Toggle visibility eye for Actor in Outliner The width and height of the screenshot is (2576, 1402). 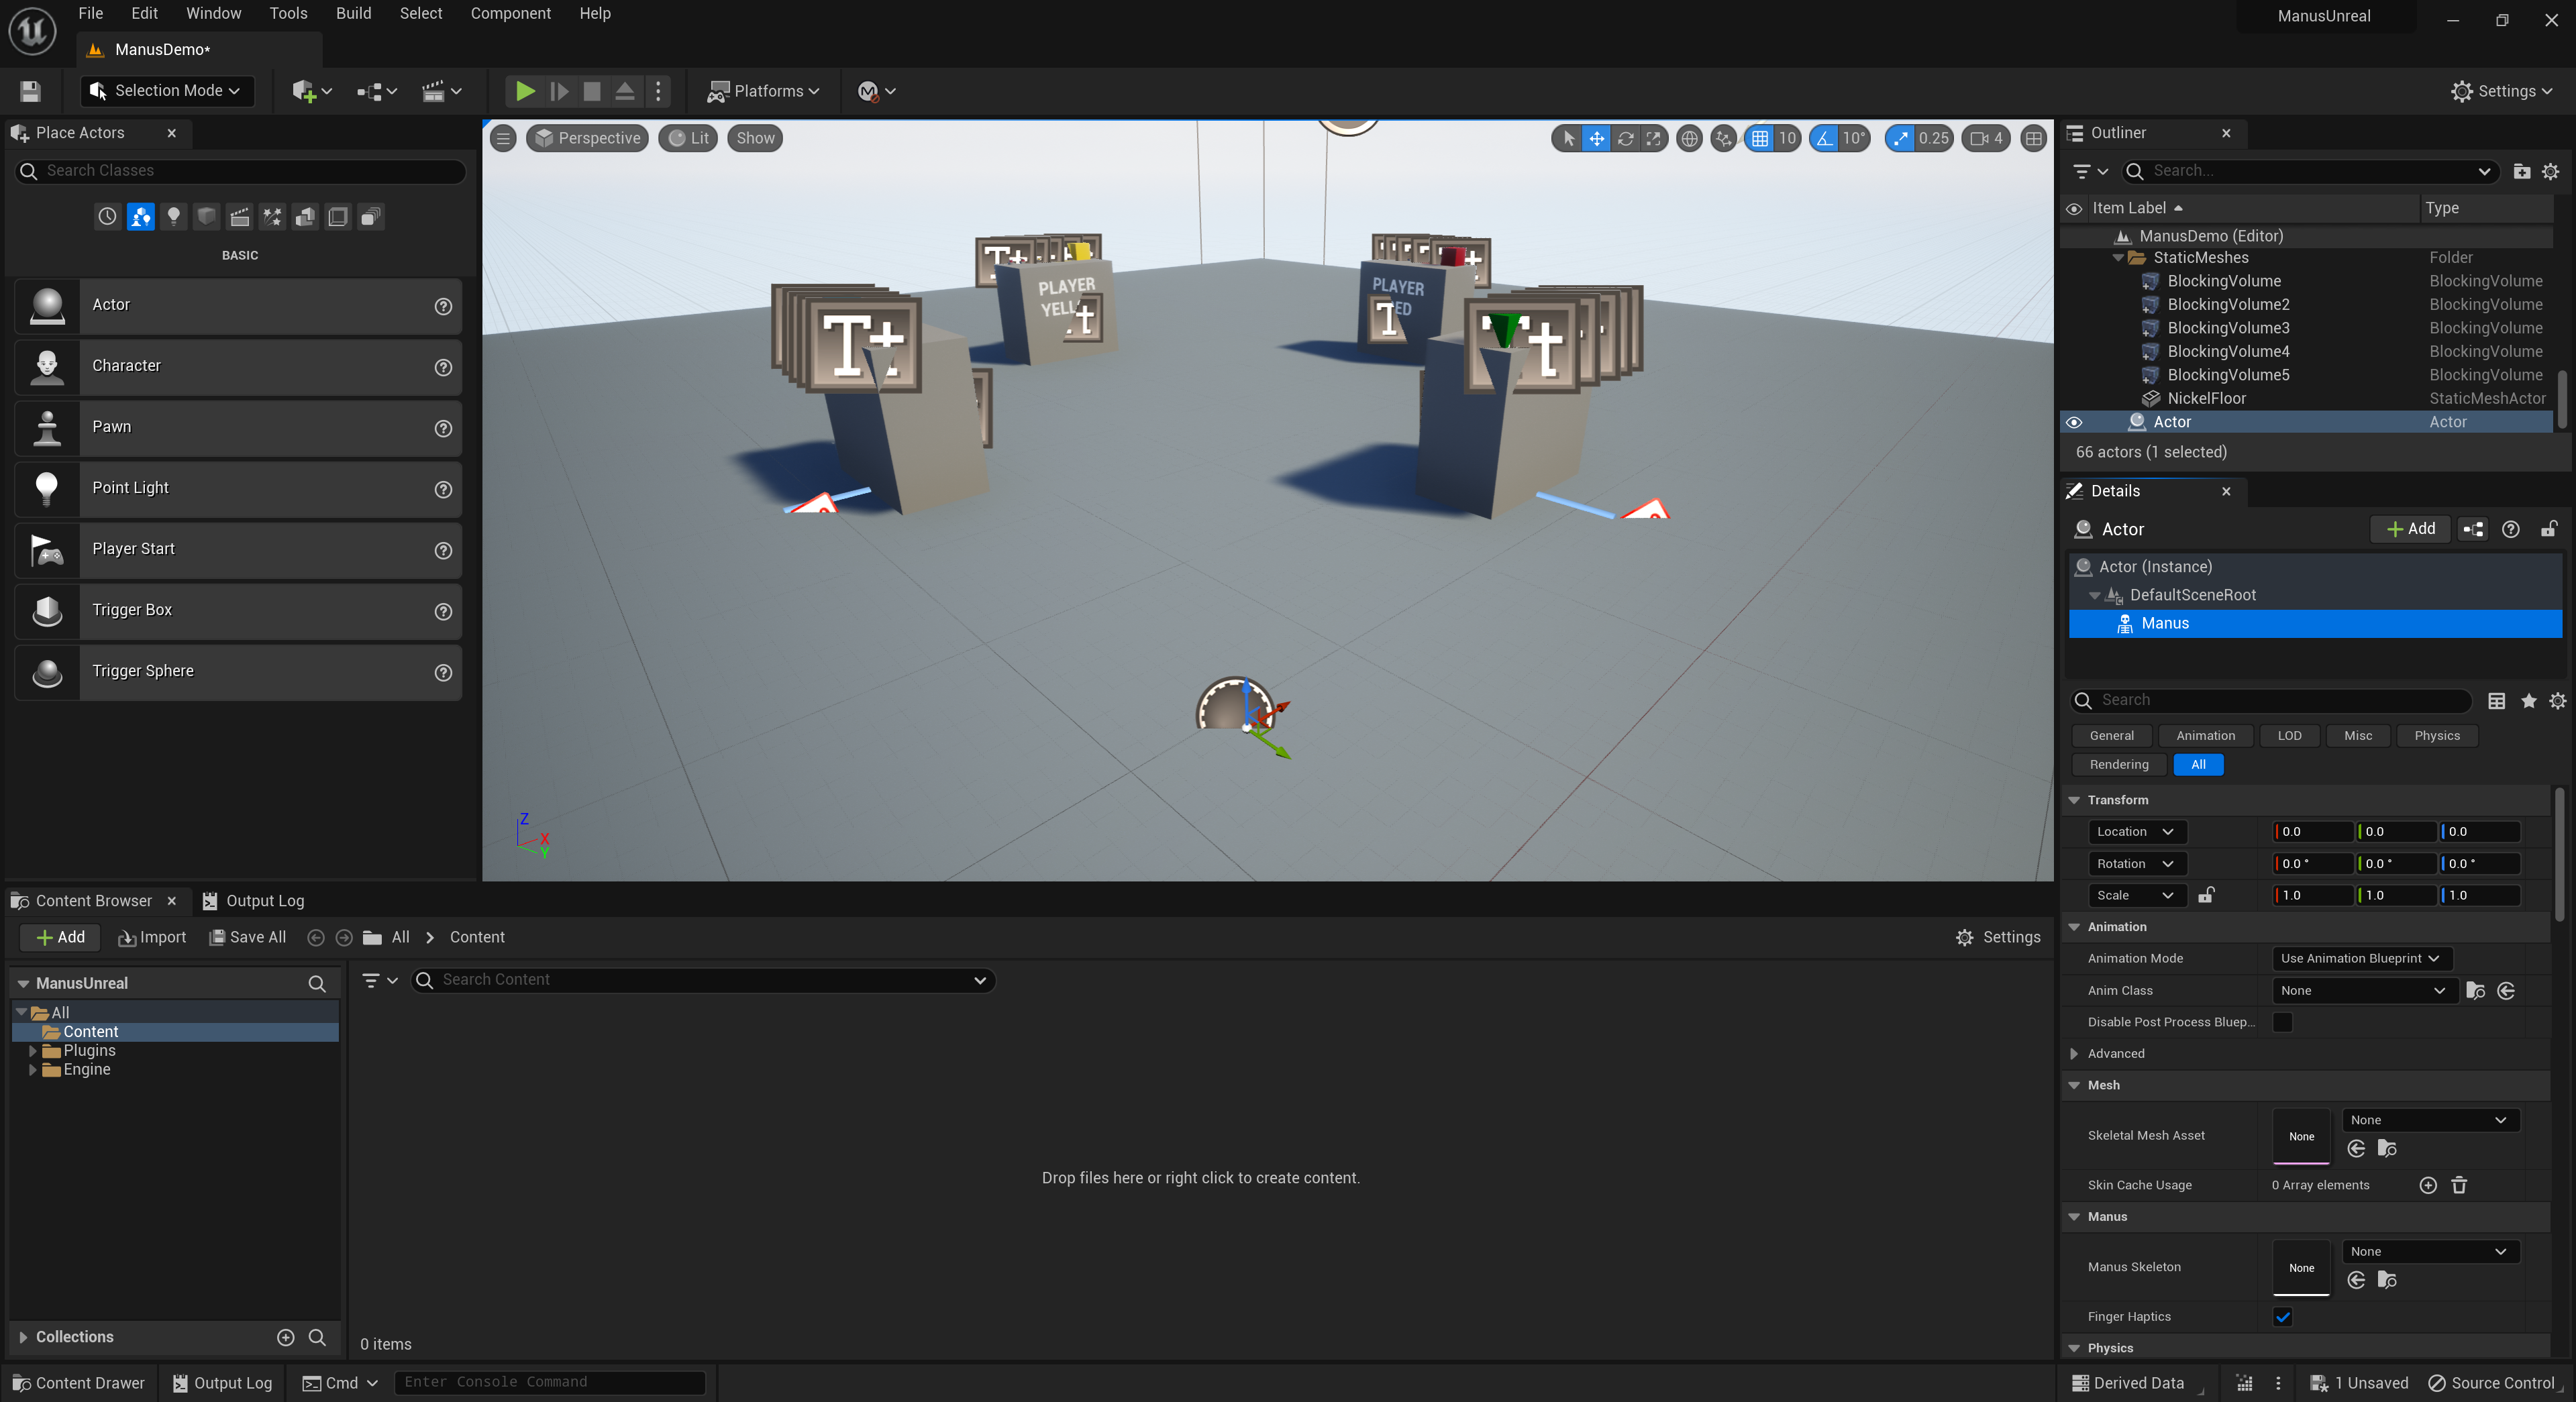point(2074,422)
